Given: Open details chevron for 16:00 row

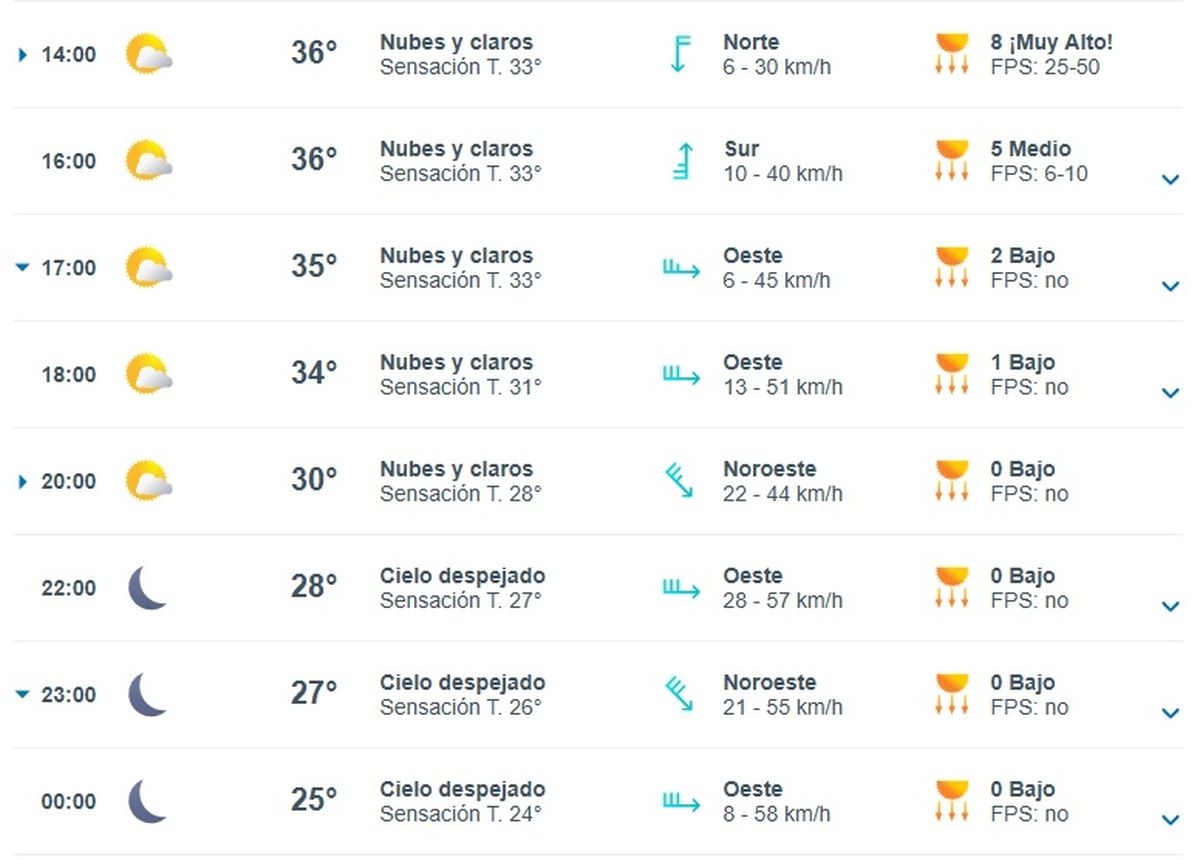Looking at the screenshot, I should point(1170,180).
